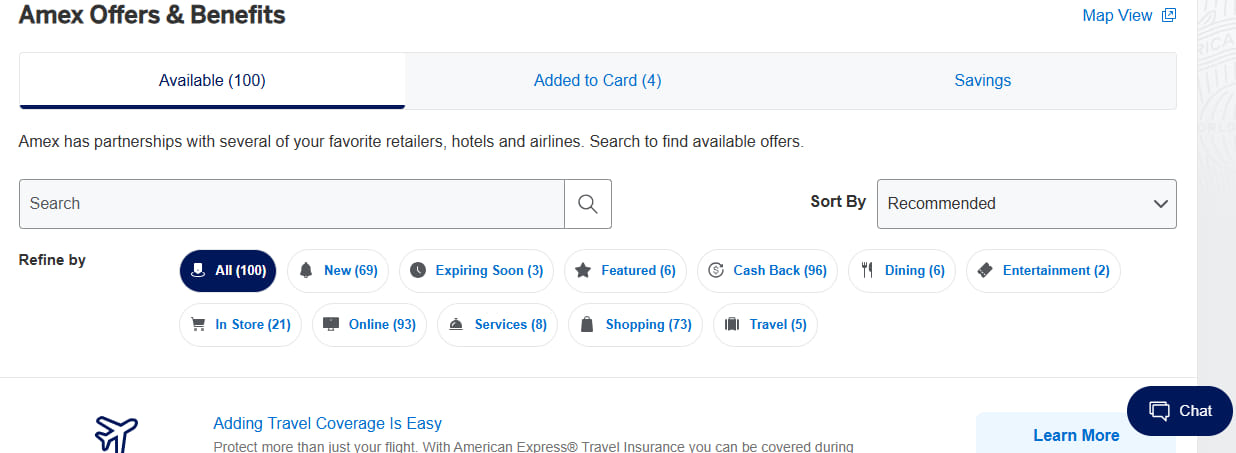
Task: Click the bell icon on New filter
Action: [x=306, y=270]
